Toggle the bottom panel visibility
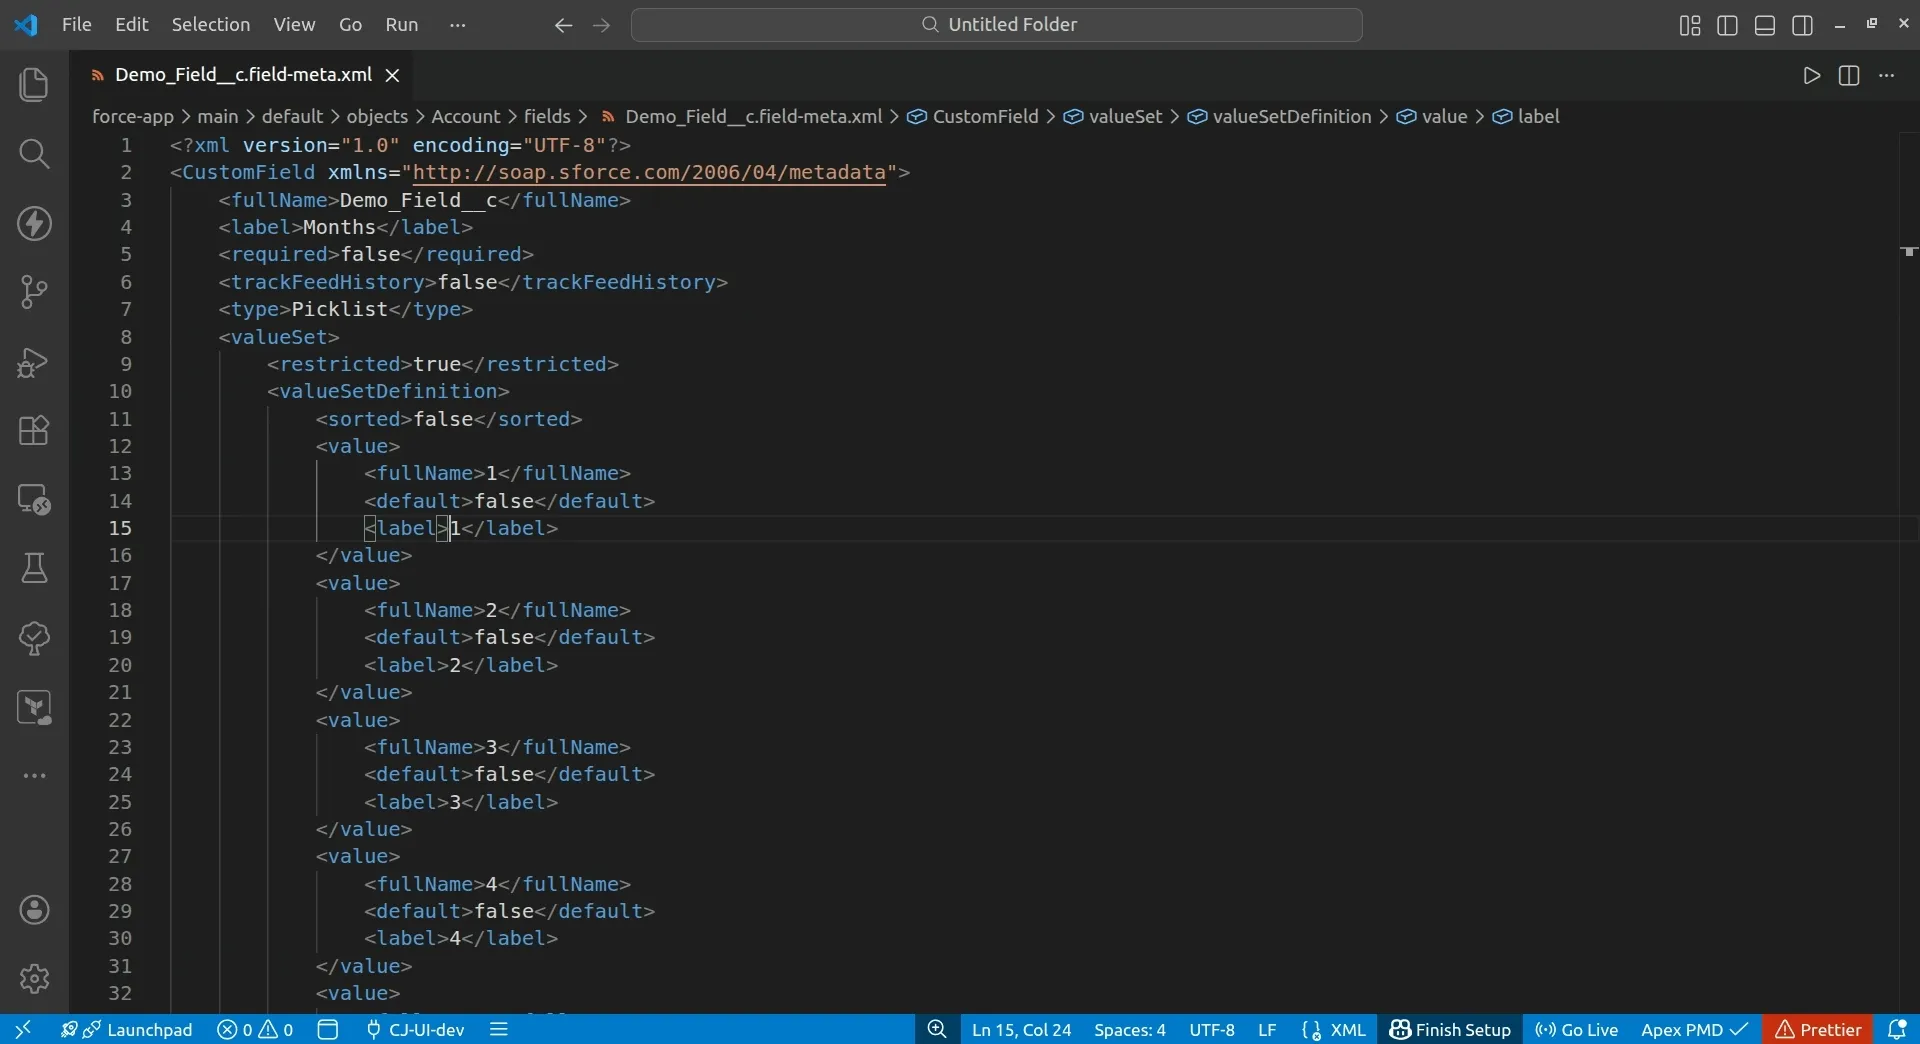The width and height of the screenshot is (1920, 1044). point(1765,25)
